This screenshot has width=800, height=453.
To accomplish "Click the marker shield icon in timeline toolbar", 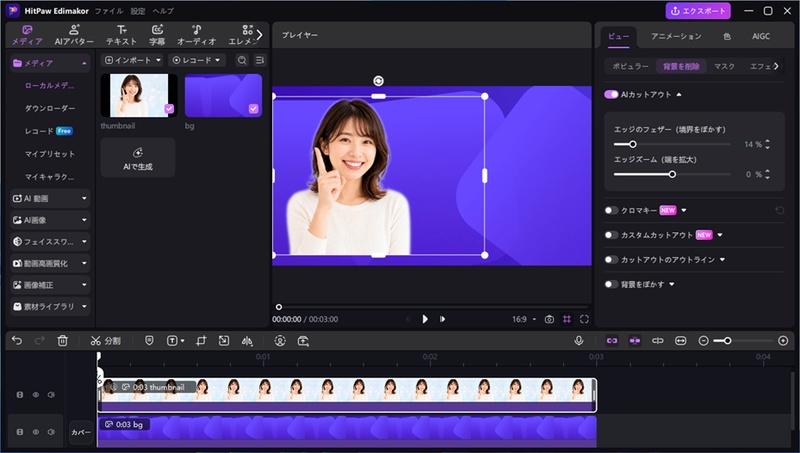I will tap(149, 340).
